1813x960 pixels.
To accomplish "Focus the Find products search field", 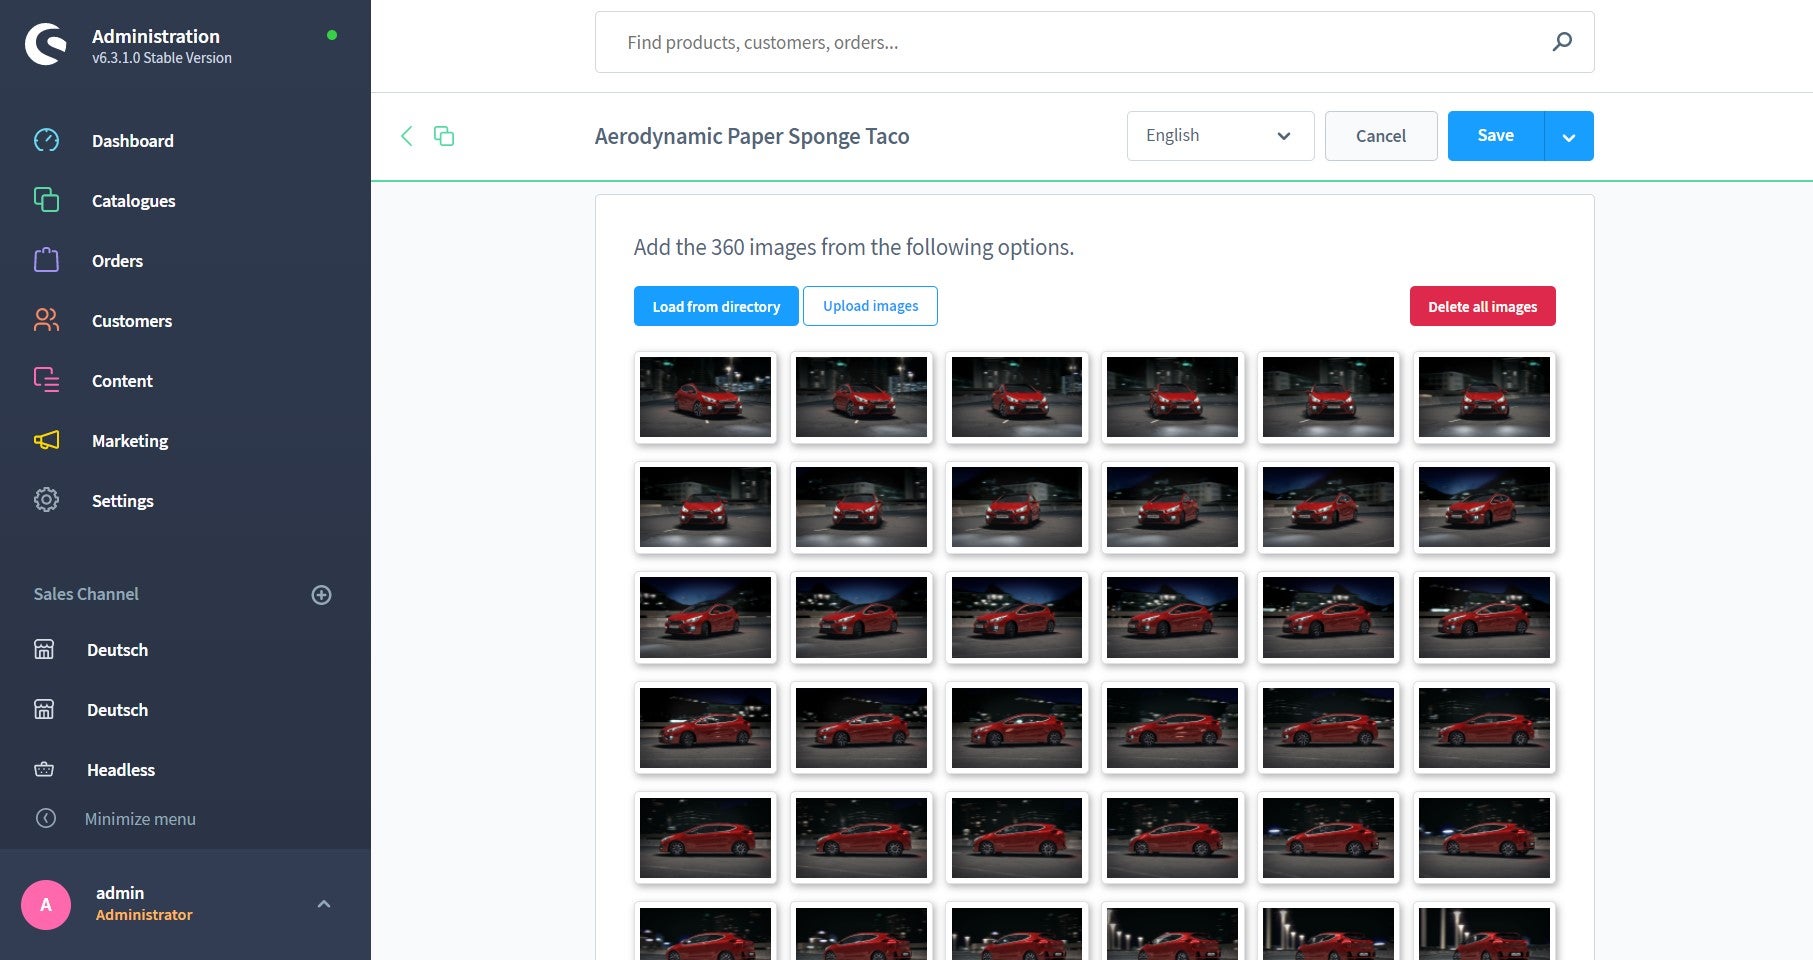I will pos(1094,42).
